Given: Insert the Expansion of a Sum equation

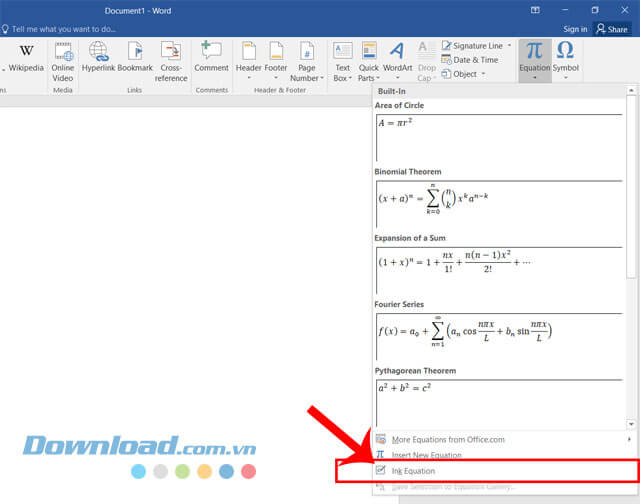Looking at the screenshot, I should [x=499, y=270].
